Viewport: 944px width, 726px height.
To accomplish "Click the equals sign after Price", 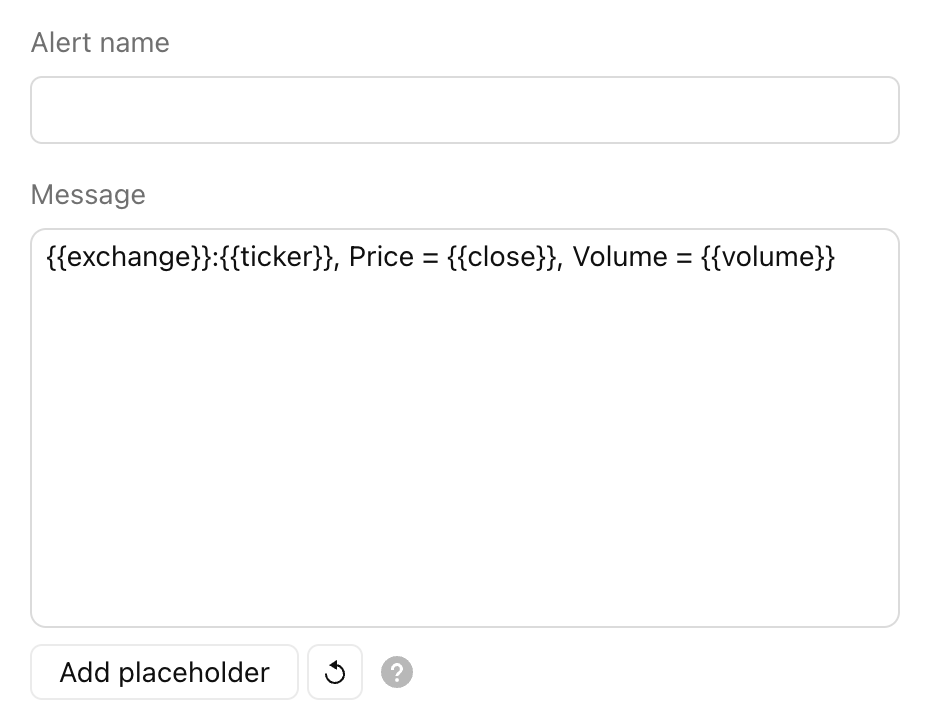I will pyautogui.click(x=430, y=258).
